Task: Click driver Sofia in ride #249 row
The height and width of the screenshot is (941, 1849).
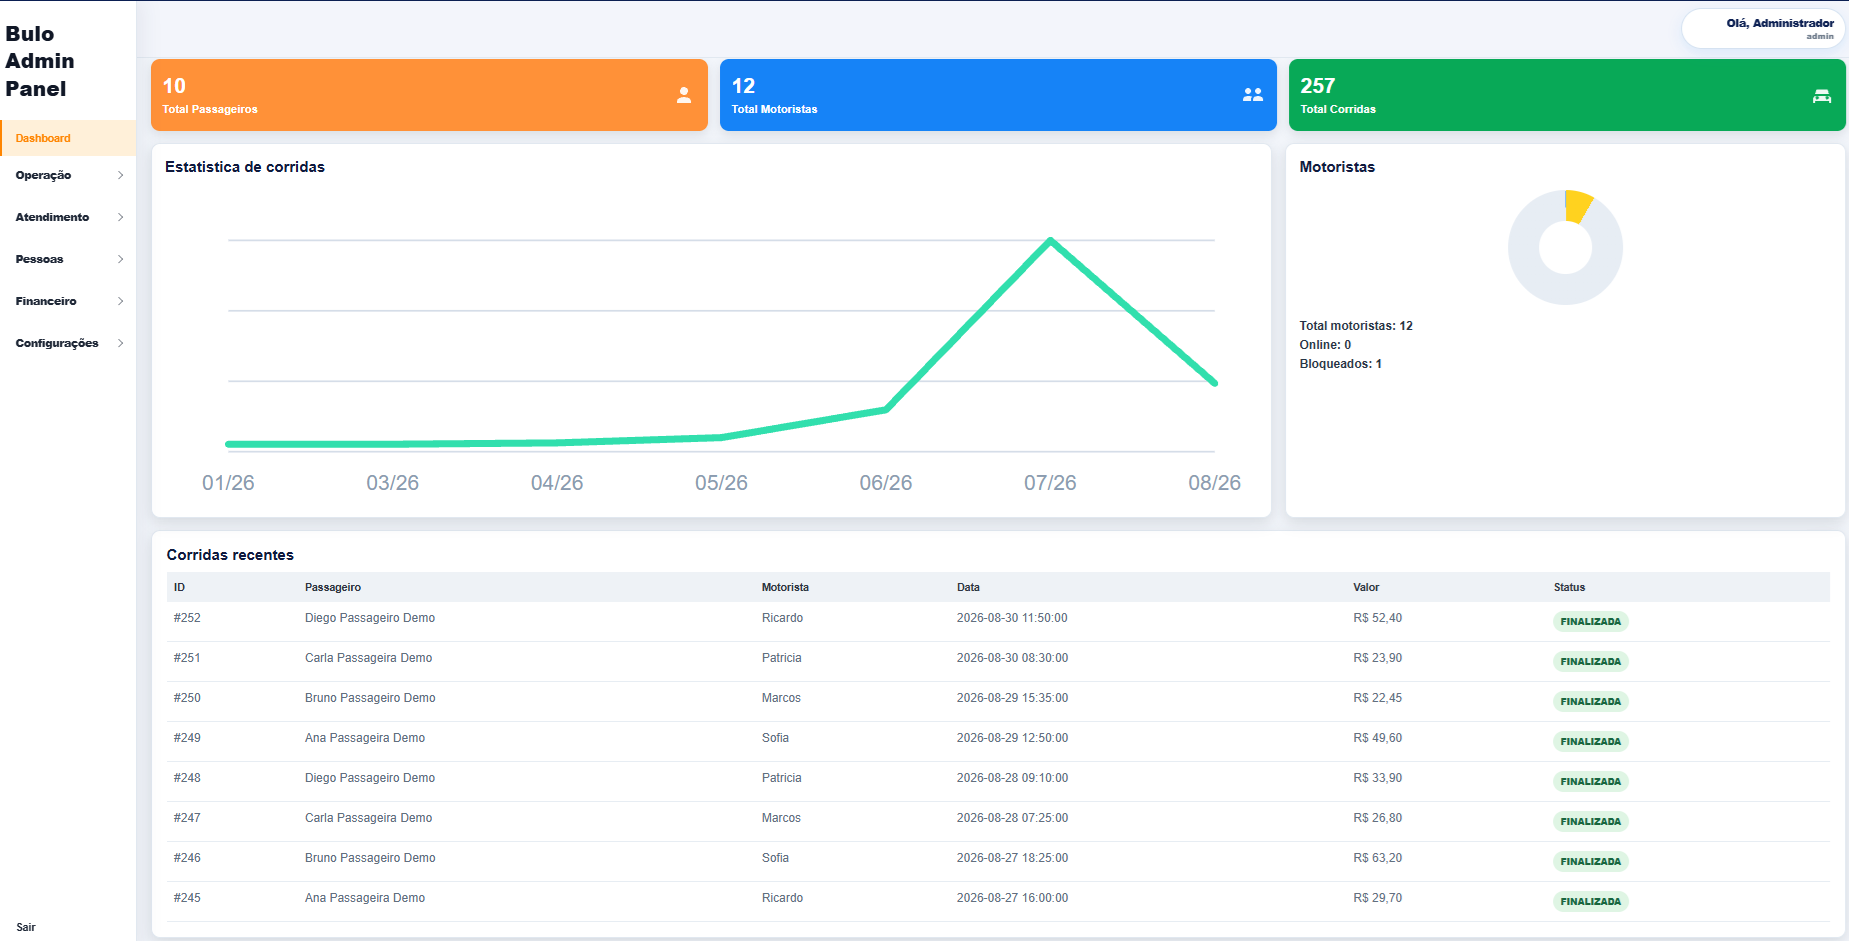Action: pos(775,738)
